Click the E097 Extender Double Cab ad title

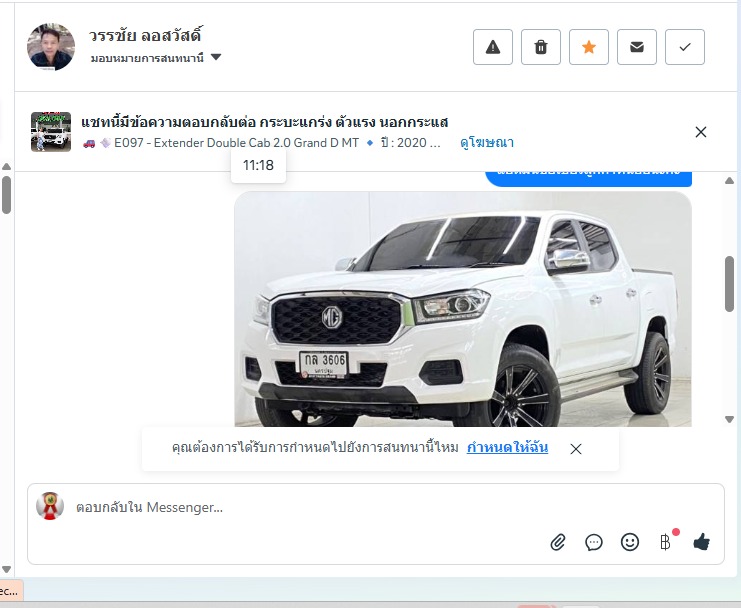236,143
